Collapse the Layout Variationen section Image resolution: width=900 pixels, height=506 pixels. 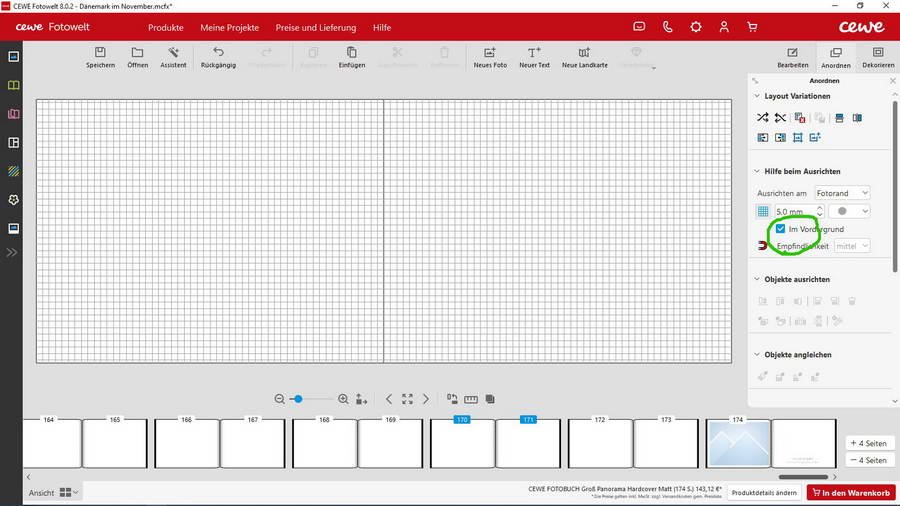[x=757, y=96]
